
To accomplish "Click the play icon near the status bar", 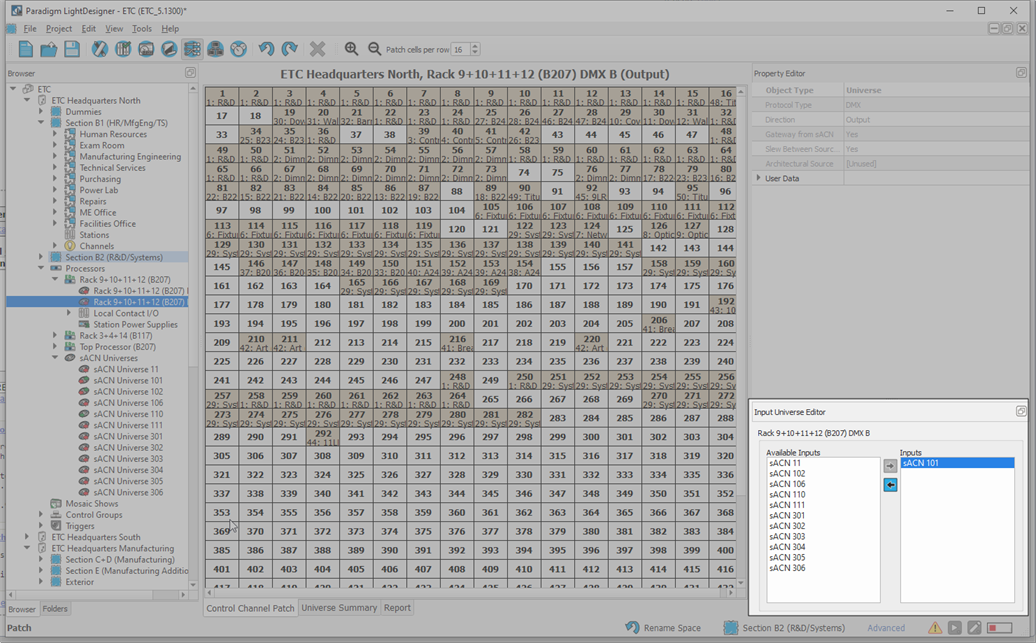I will 954,627.
